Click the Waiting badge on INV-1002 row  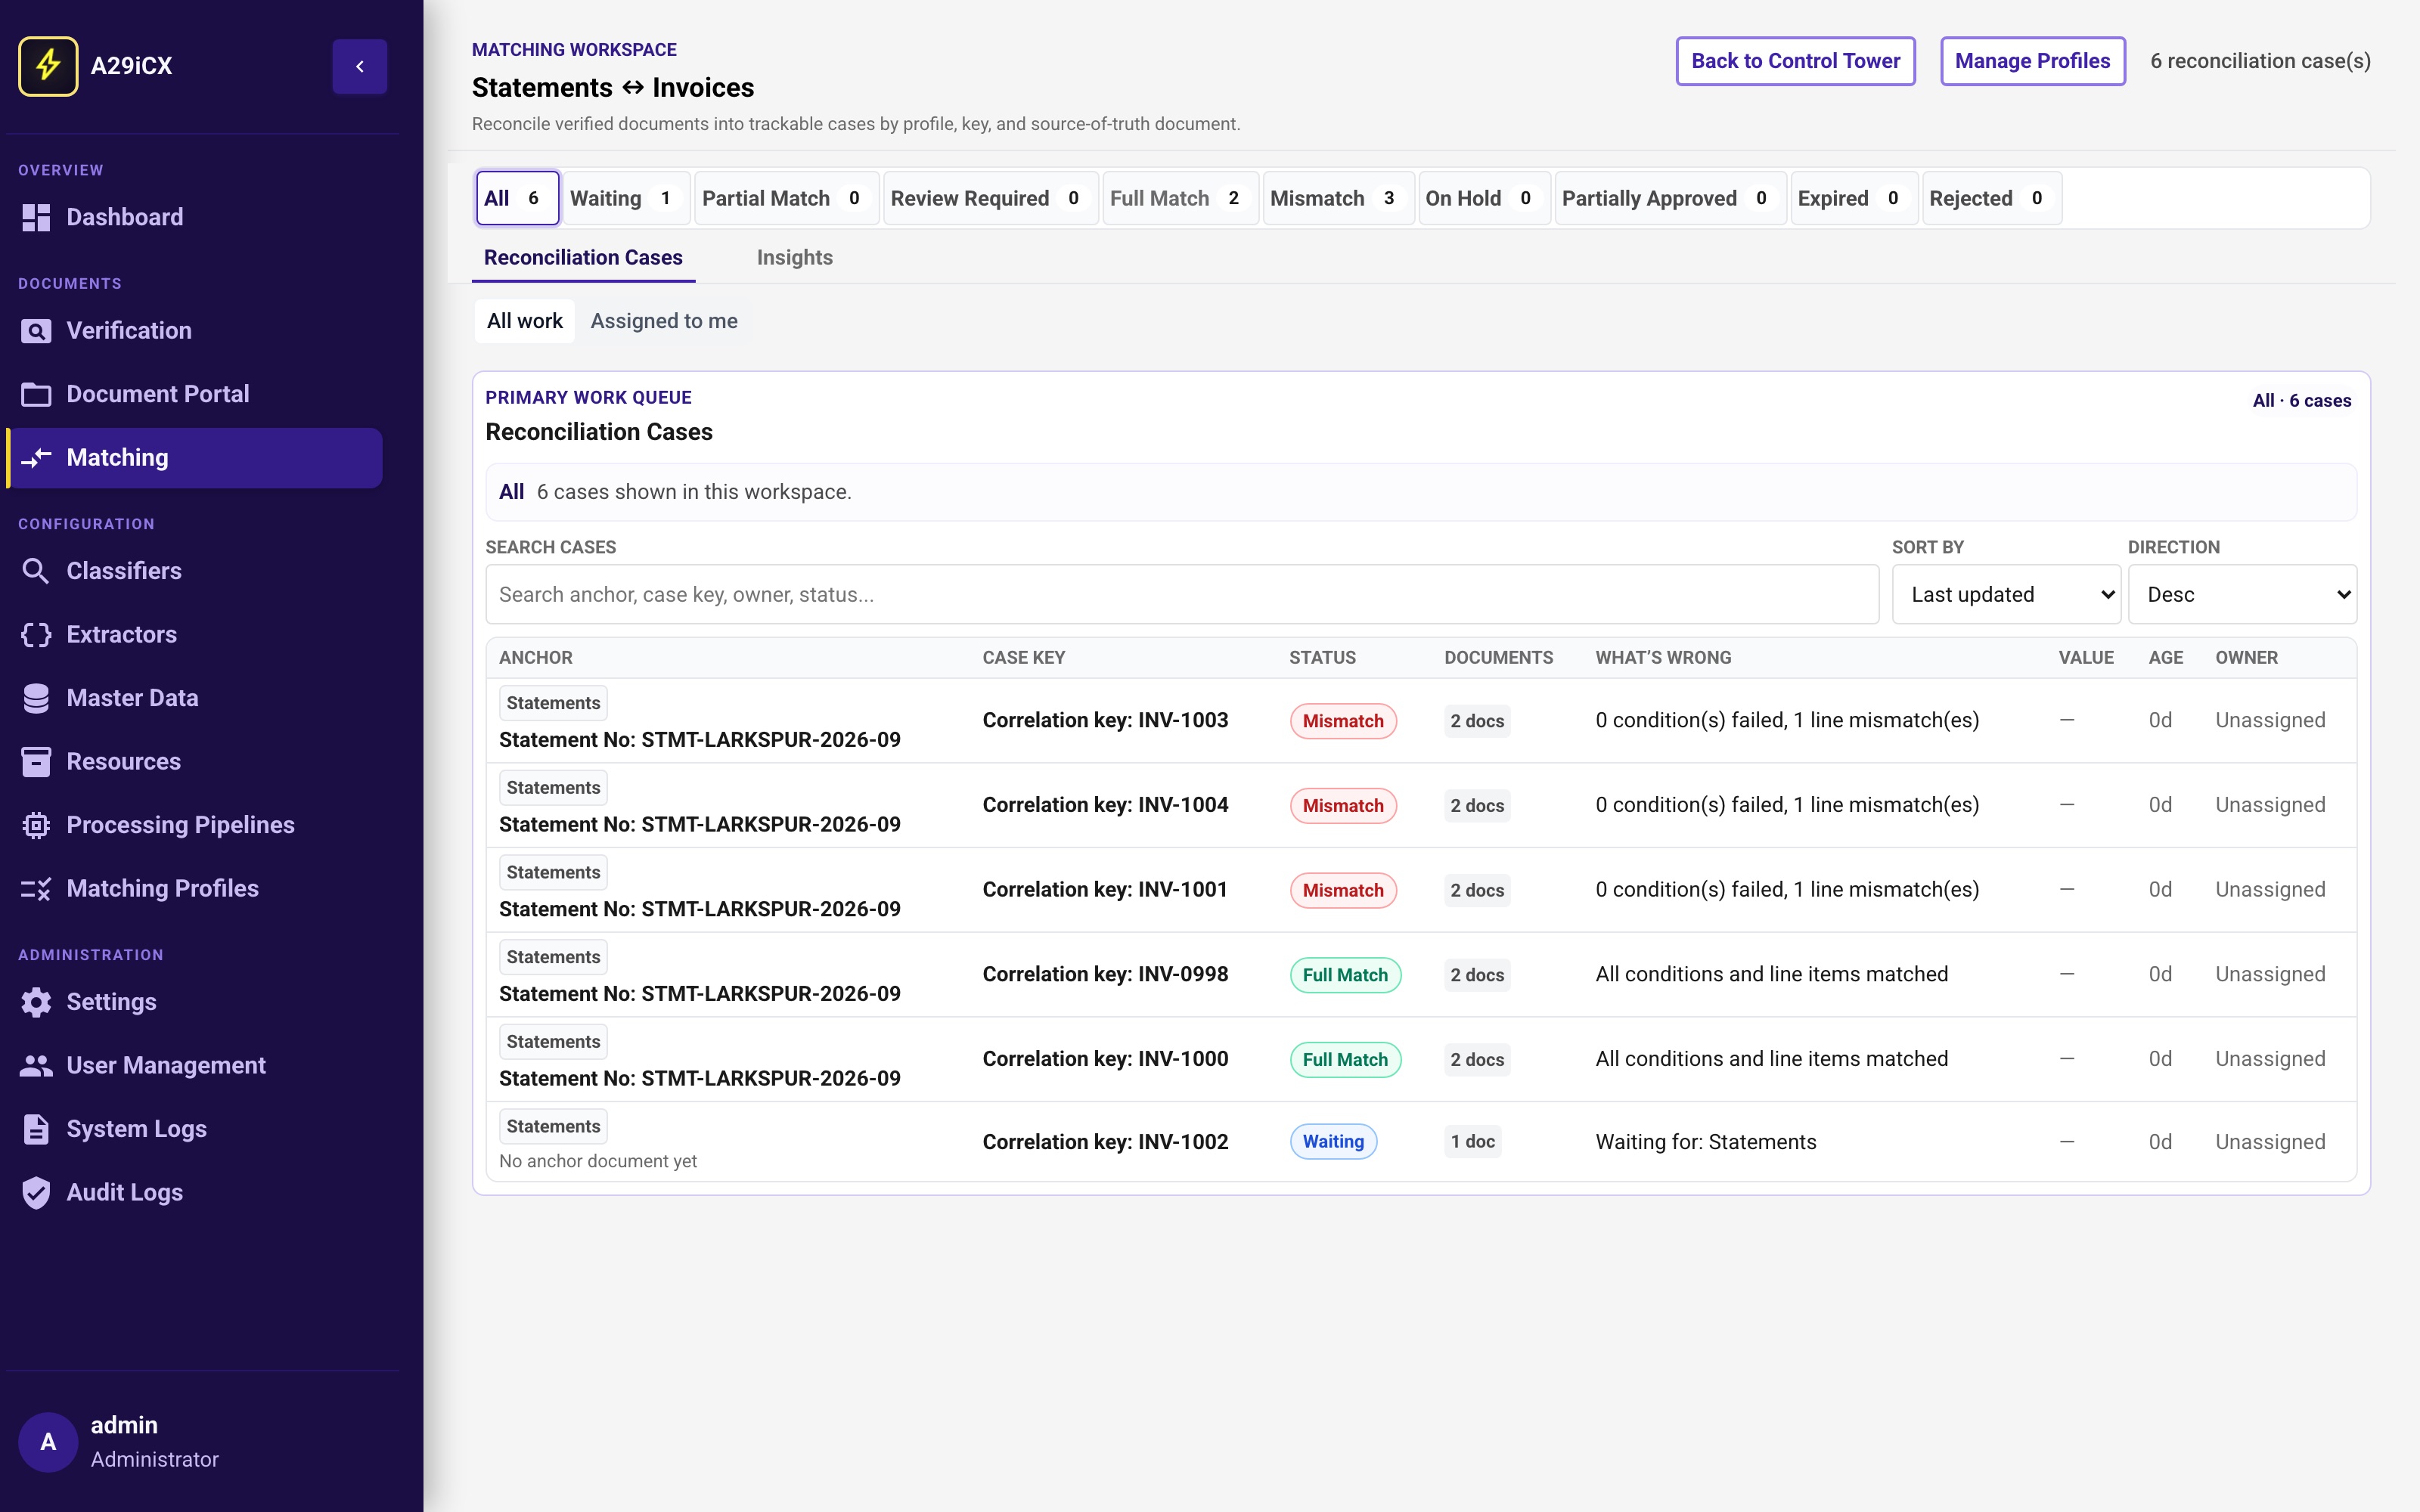[x=1333, y=1142]
